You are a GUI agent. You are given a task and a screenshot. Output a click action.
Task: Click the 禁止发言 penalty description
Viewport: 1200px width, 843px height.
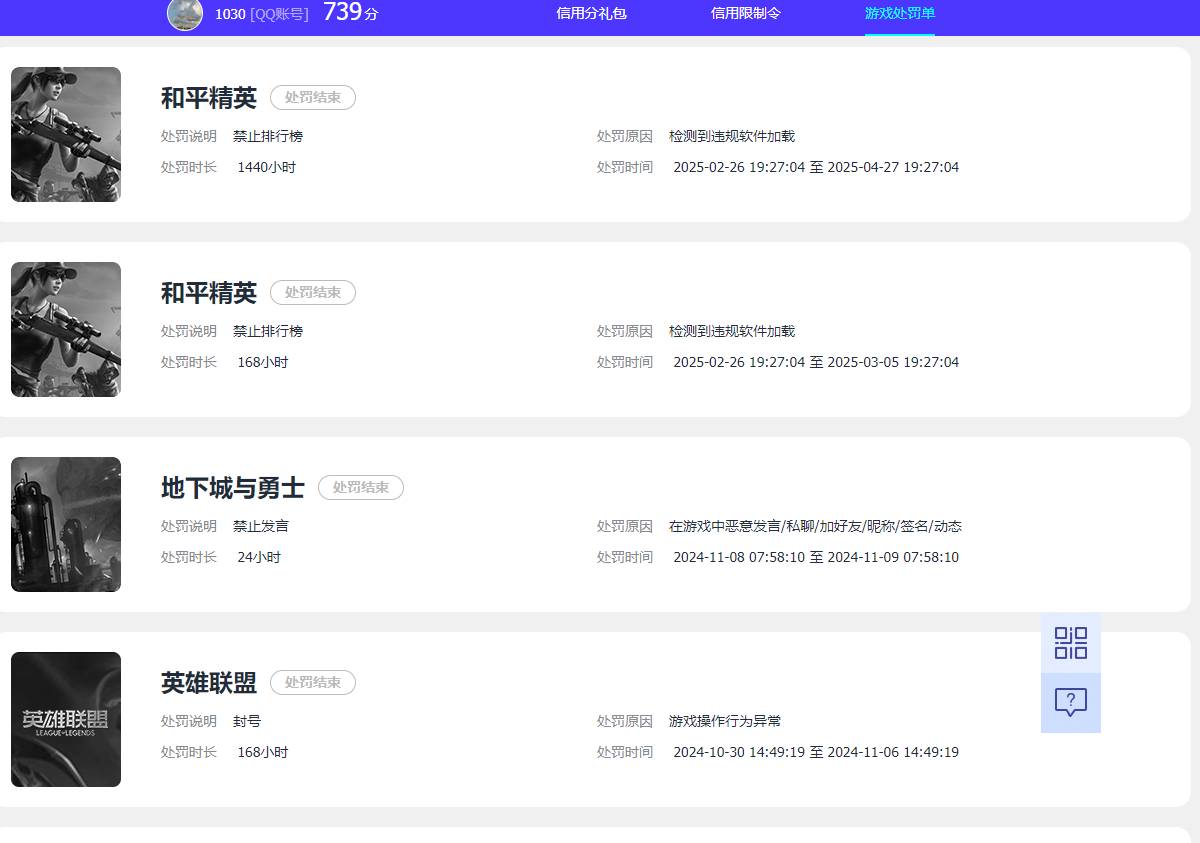[260, 526]
